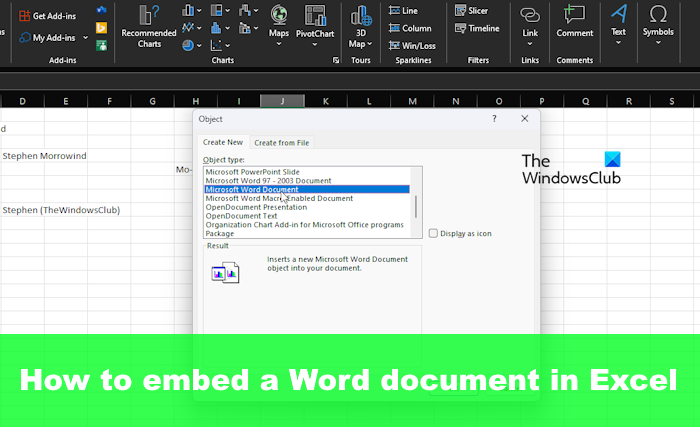
Task: Click the Object type list scrollbar
Action: pyautogui.click(x=416, y=206)
